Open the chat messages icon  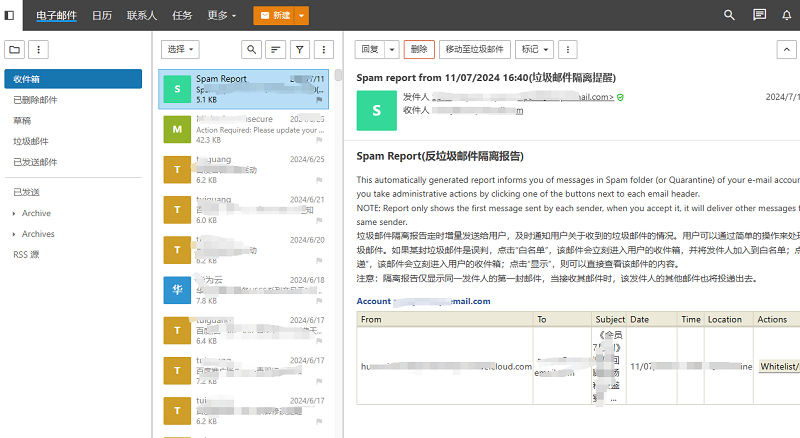tap(759, 15)
